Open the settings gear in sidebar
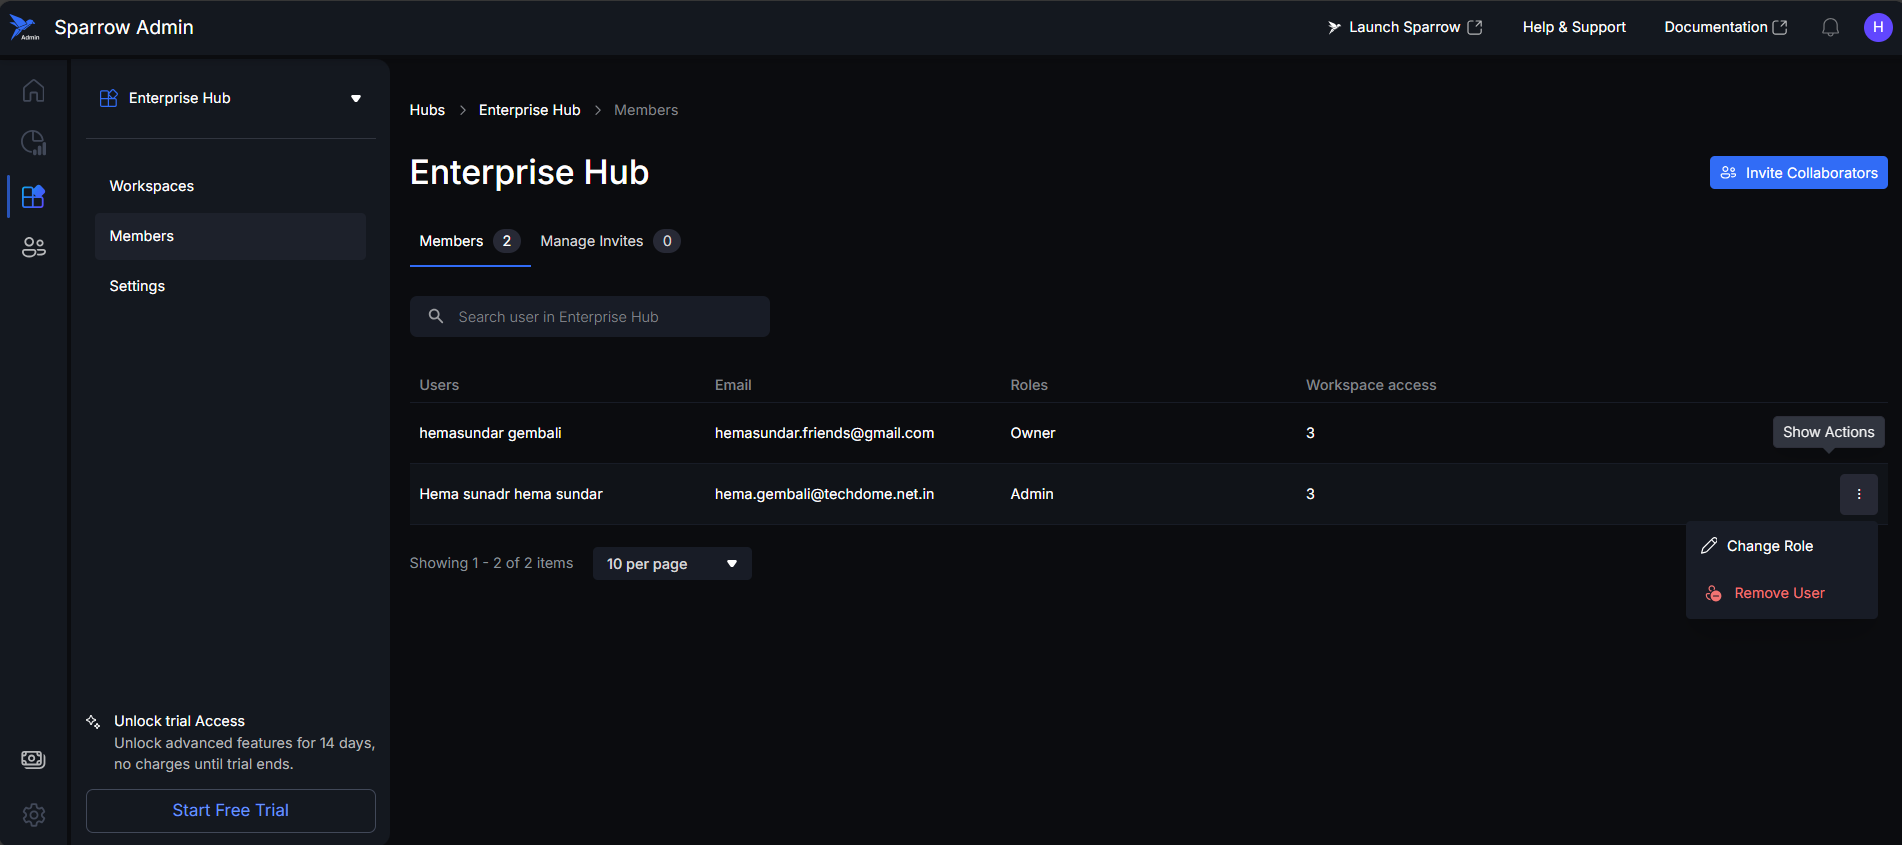Viewport: 1902px width, 845px height. click(33, 815)
